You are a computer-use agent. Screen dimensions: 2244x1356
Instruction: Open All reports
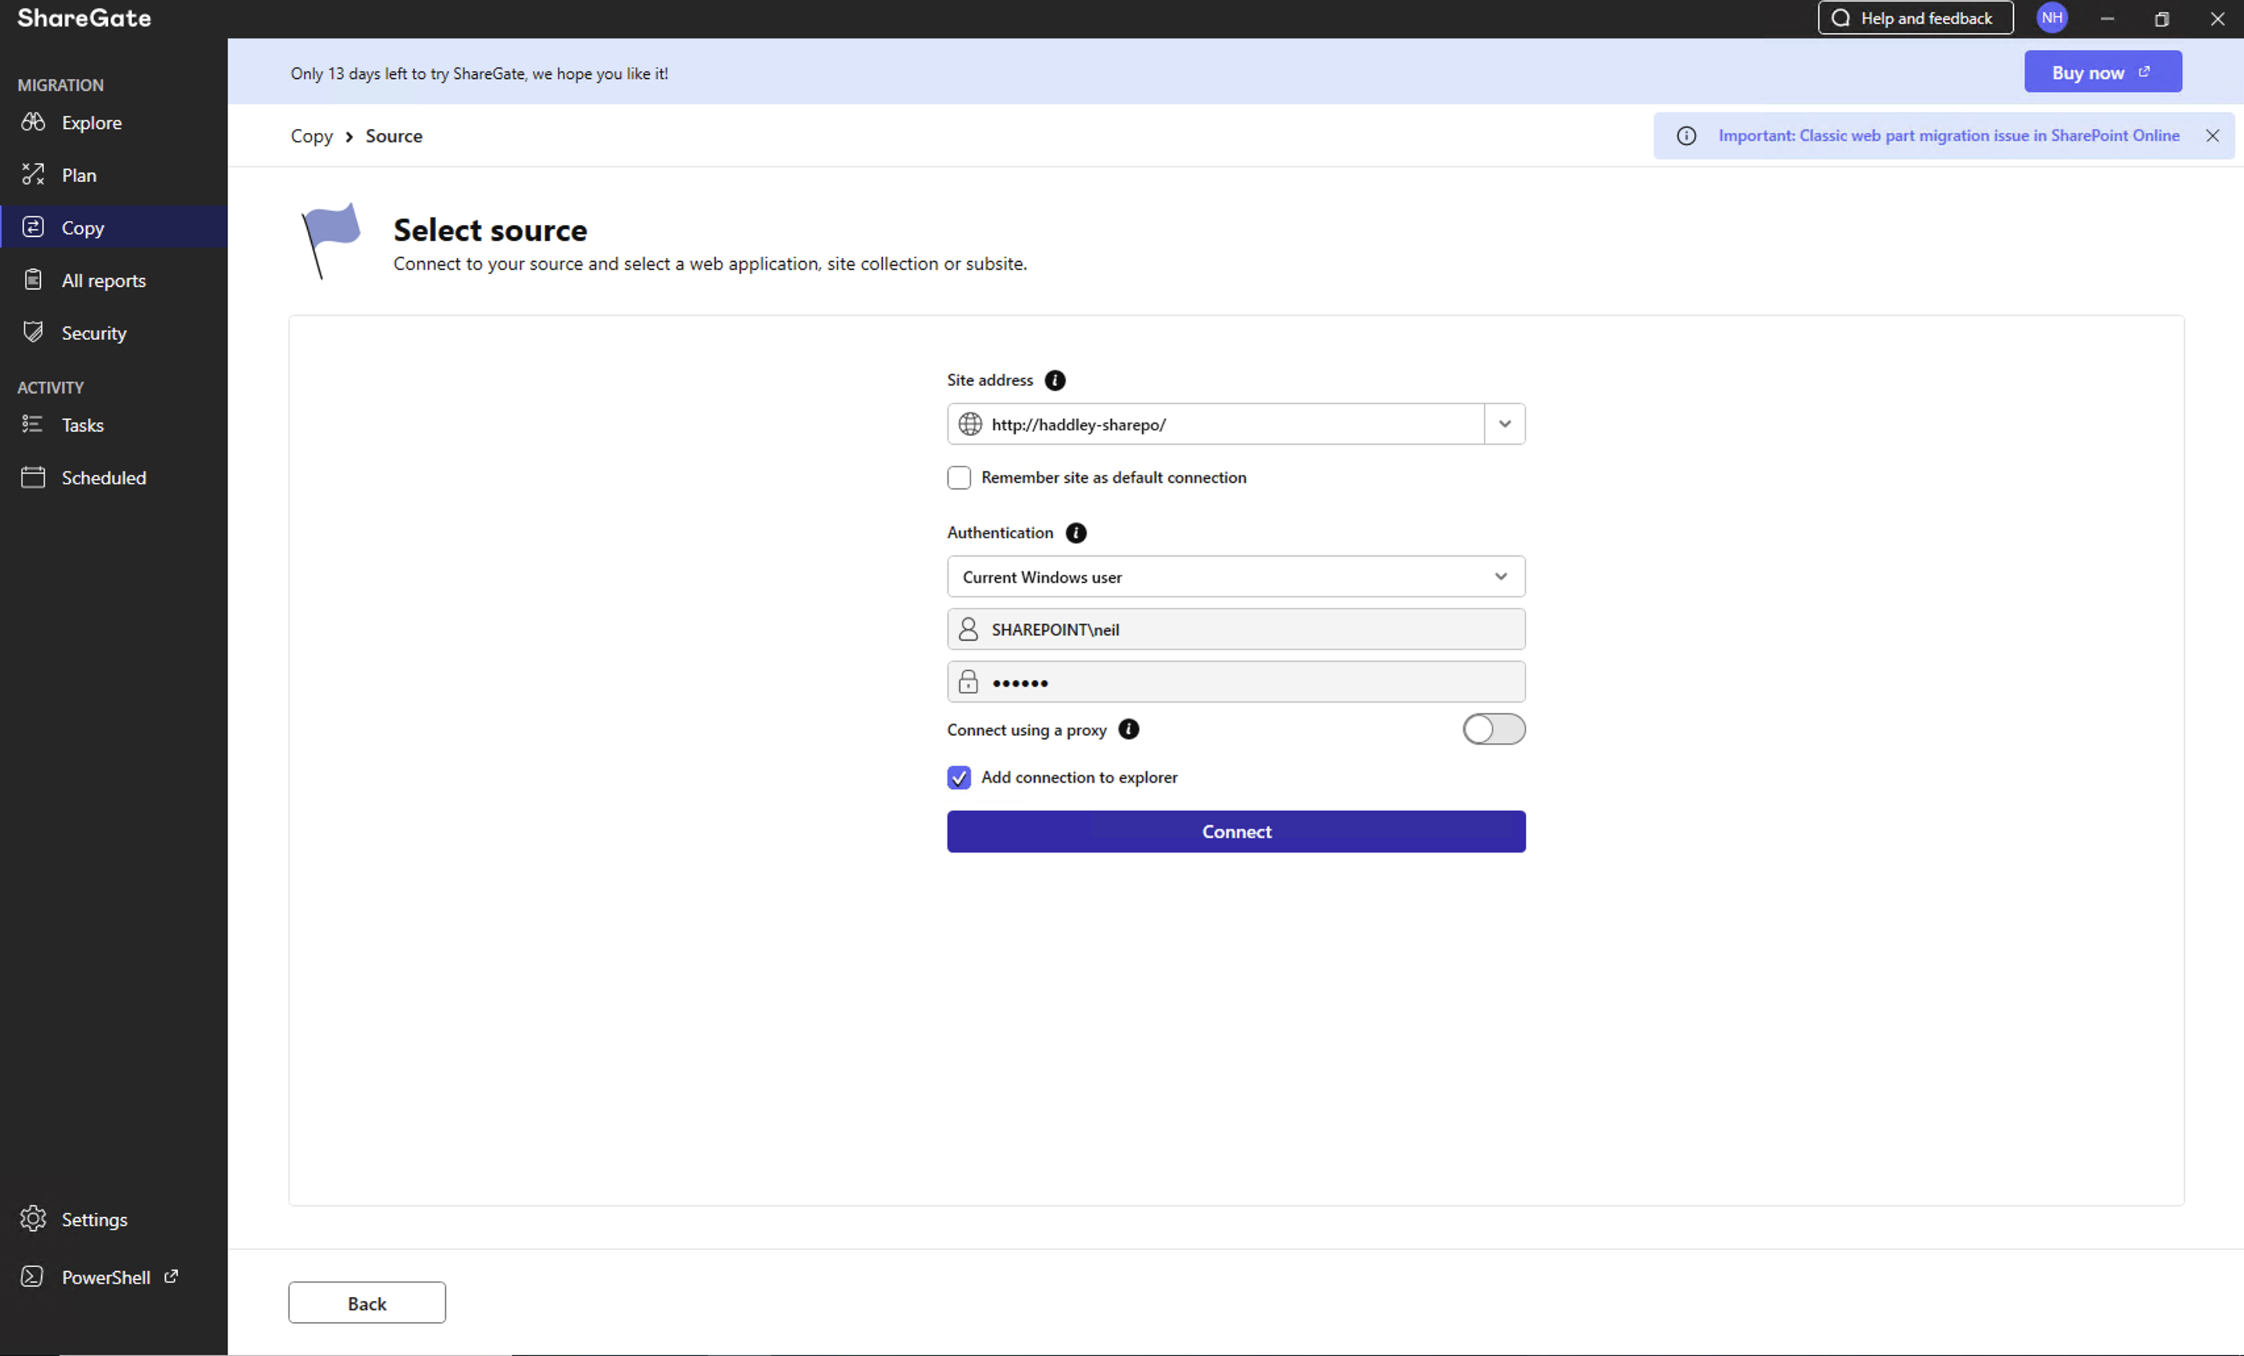pyautogui.click(x=114, y=280)
